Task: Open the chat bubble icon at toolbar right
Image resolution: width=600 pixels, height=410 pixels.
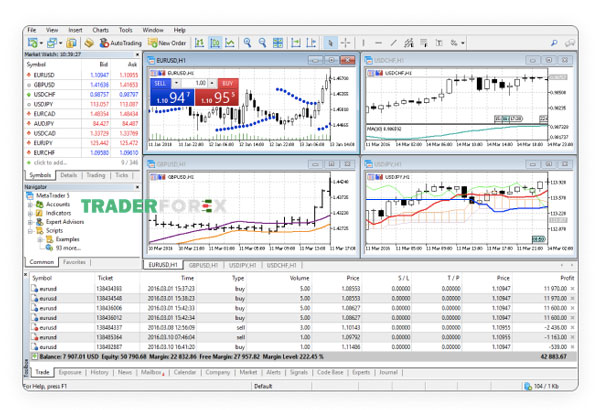Action: coord(569,43)
